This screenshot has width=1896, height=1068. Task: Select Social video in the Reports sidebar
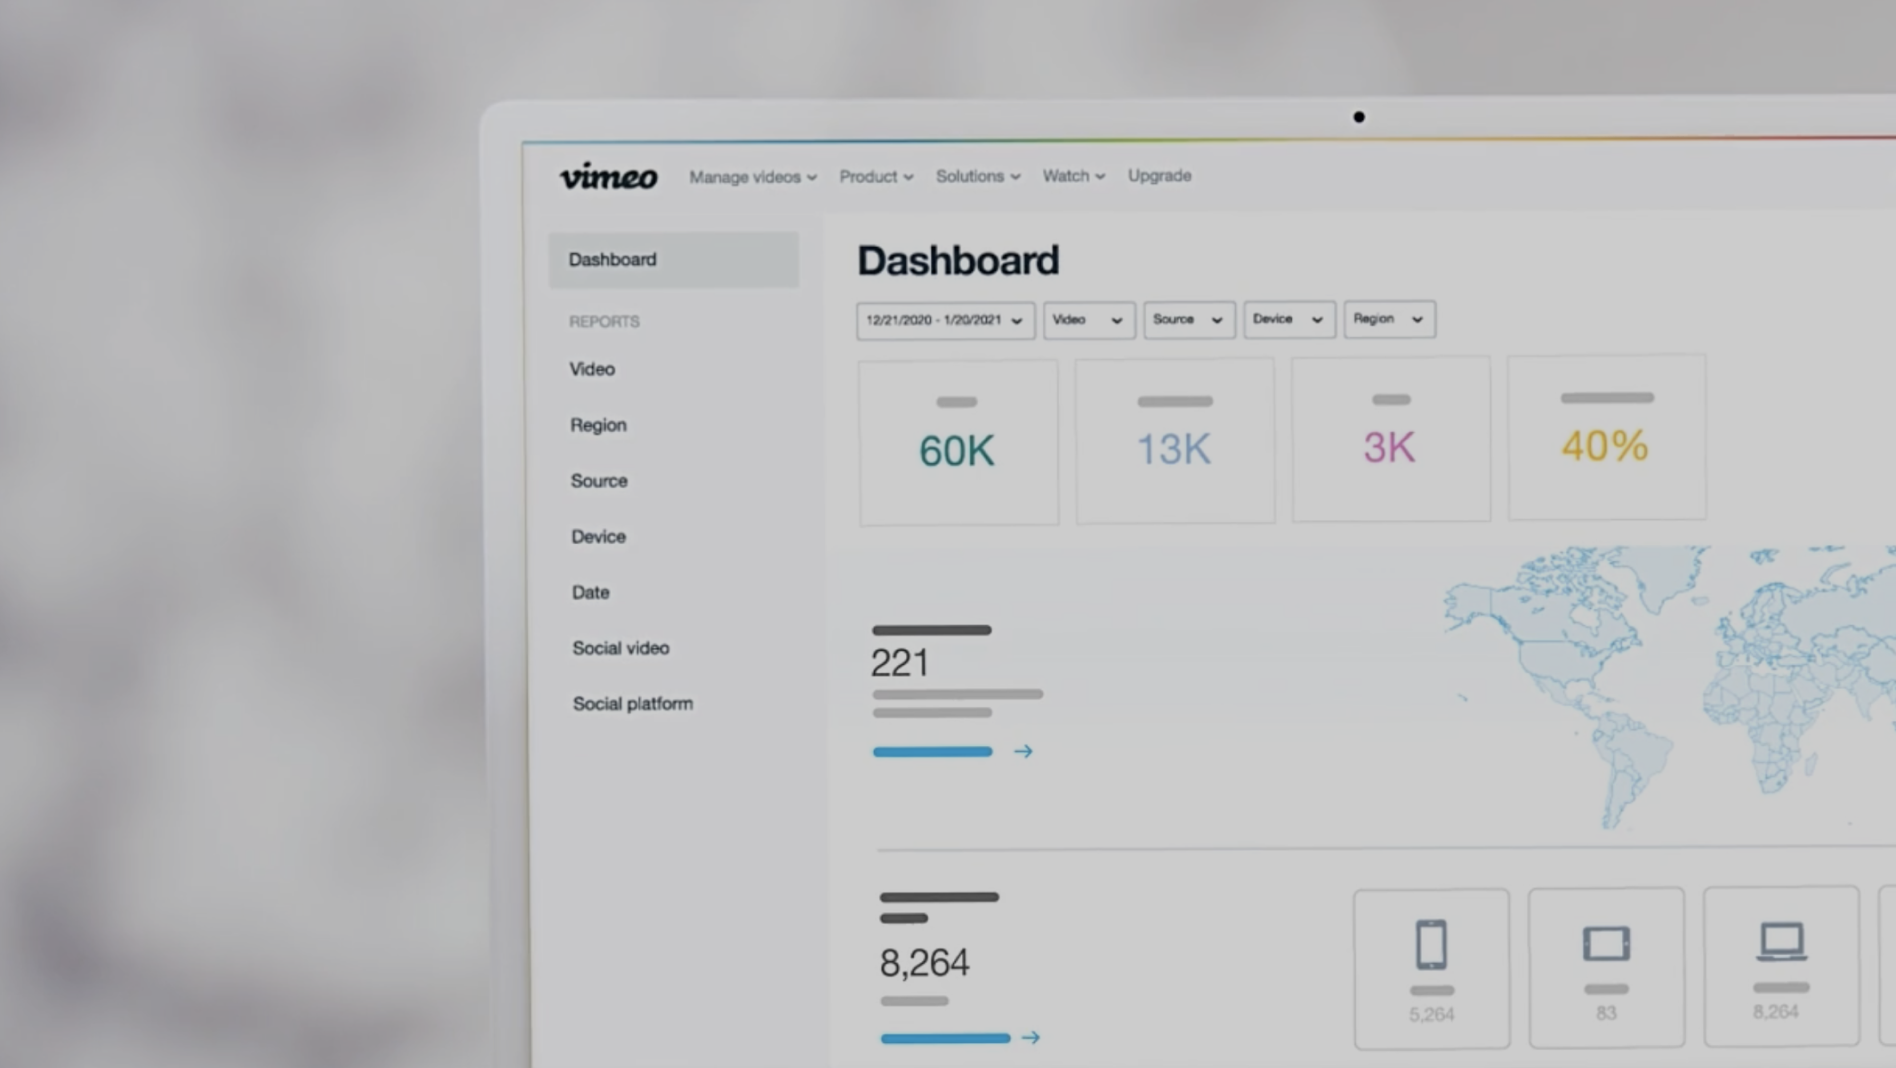[620, 647]
